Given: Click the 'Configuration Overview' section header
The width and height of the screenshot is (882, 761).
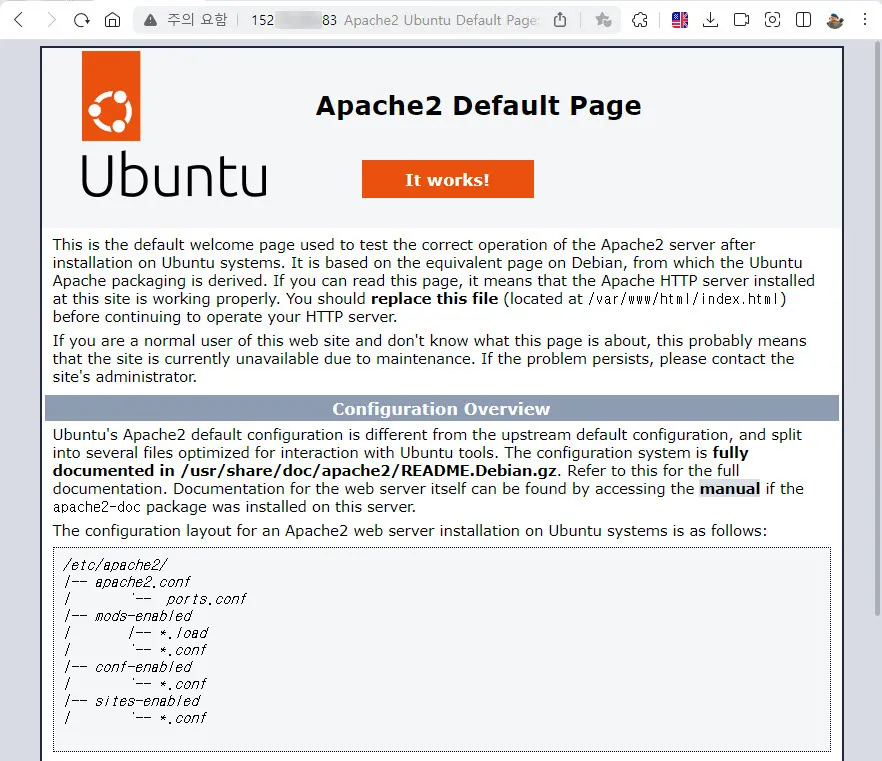Looking at the screenshot, I should pos(441,409).
